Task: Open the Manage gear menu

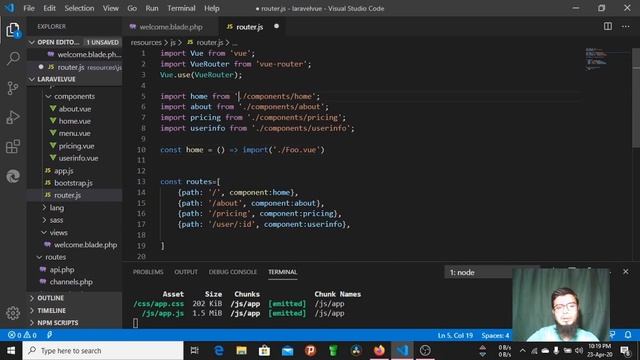Action: [13, 313]
